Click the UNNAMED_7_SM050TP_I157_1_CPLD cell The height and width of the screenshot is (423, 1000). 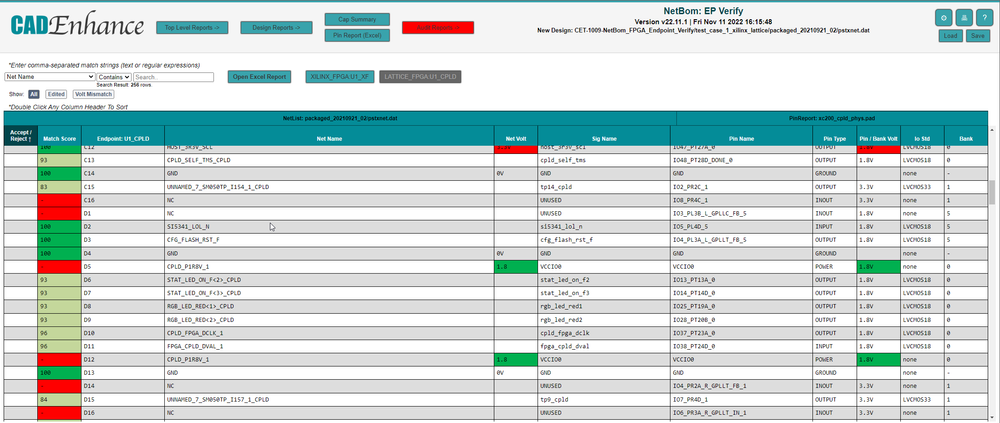coord(329,399)
